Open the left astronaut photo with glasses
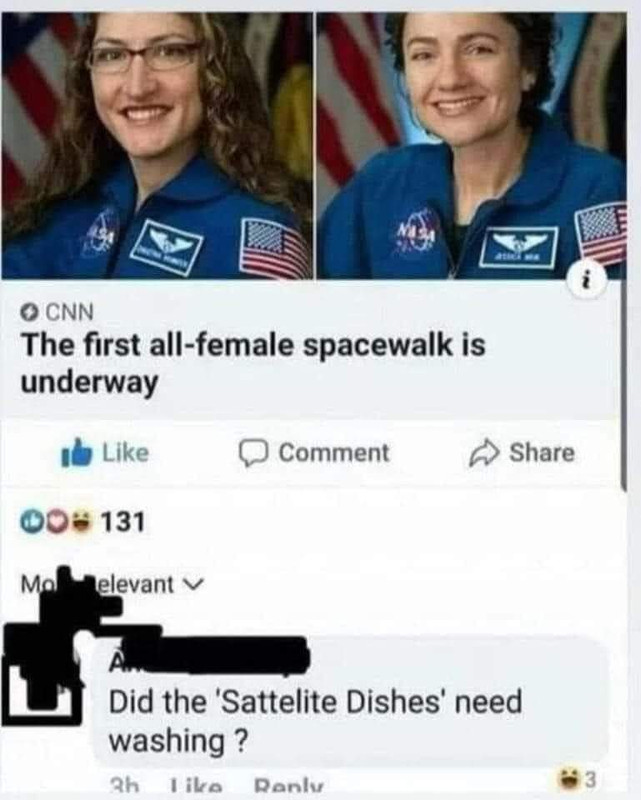 pos(157,145)
